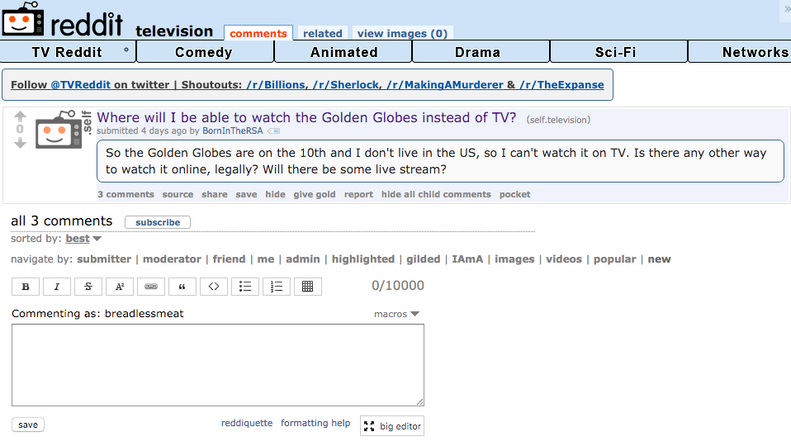Downvote the Golden Globes post
Image resolution: width=791 pixels, height=446 pixels.
[x=20, y=143]
